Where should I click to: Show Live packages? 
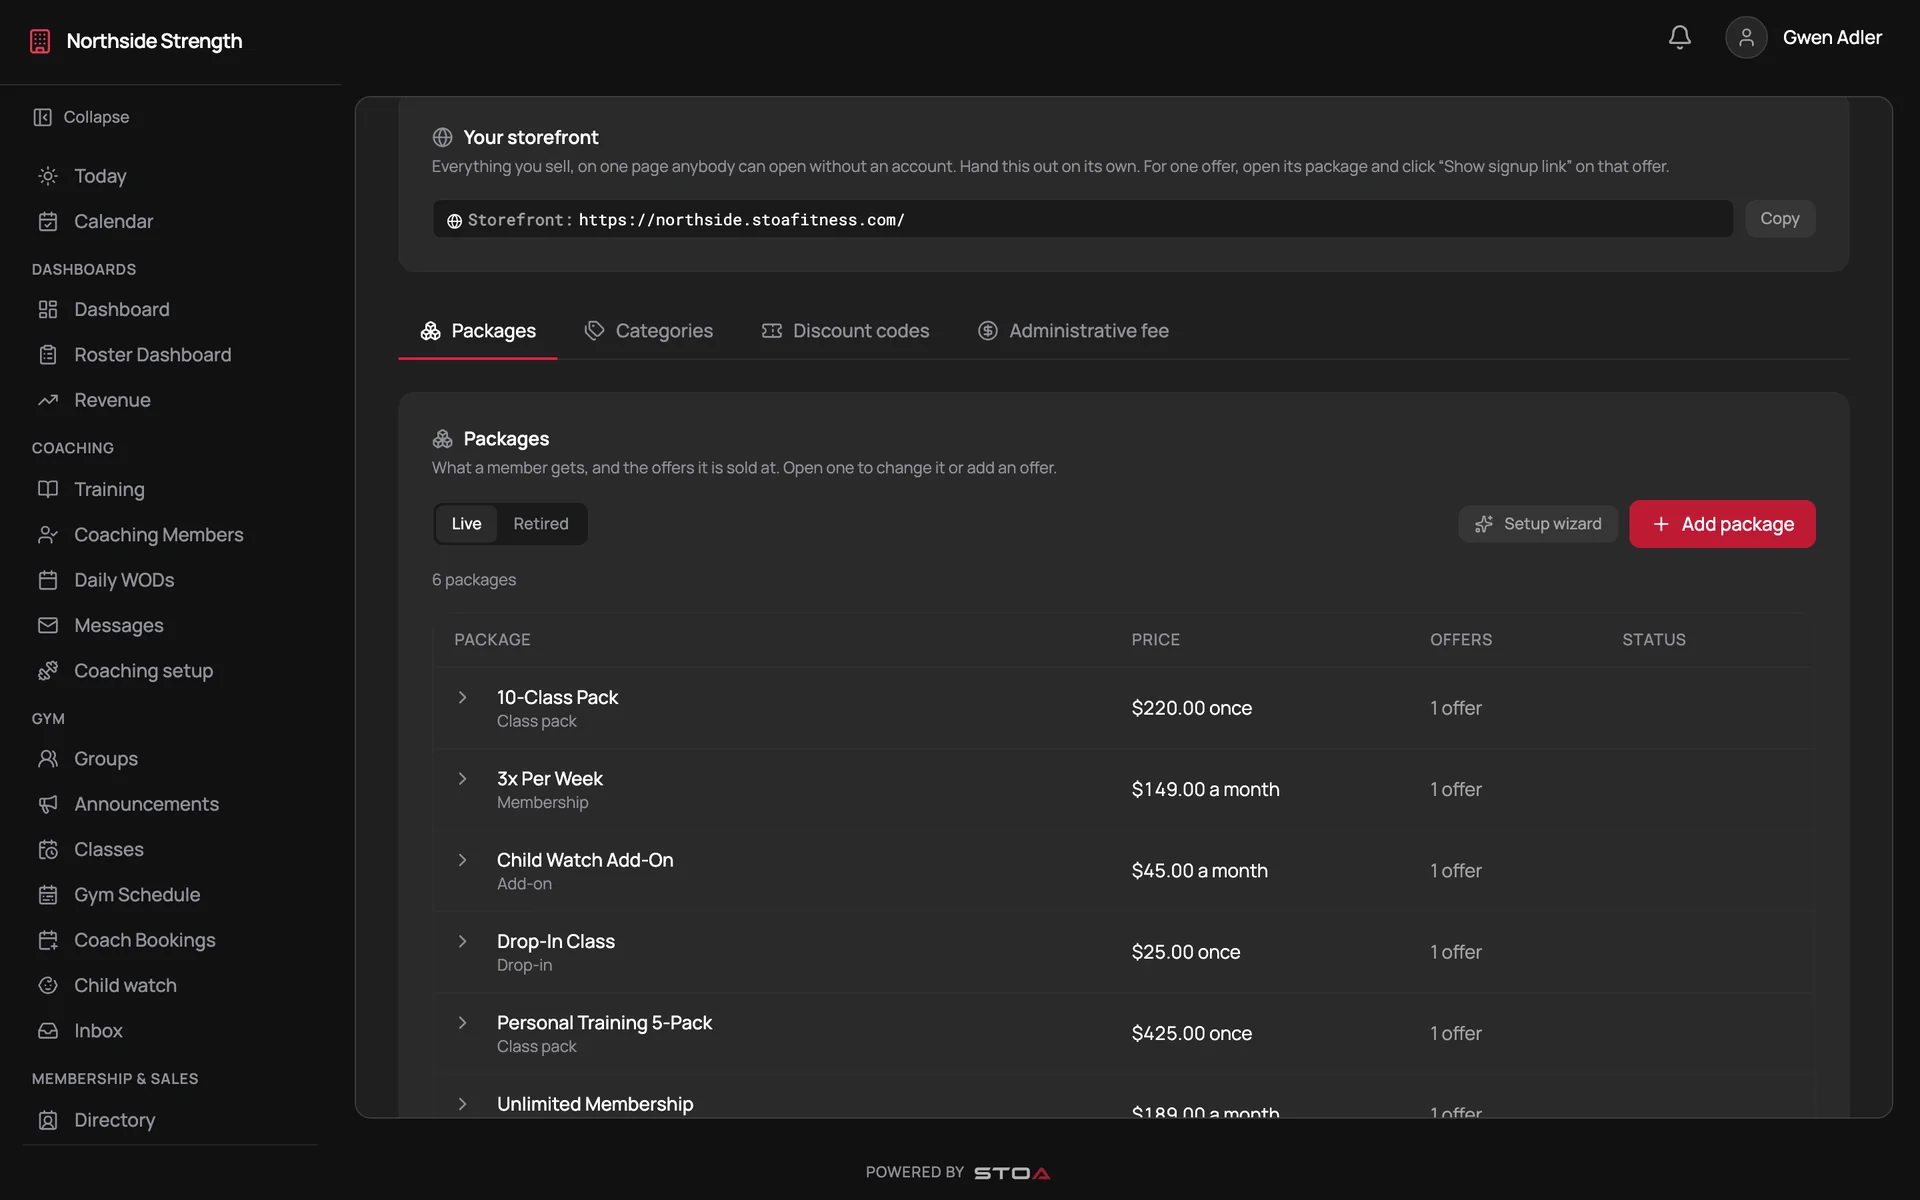coord(466,524)
